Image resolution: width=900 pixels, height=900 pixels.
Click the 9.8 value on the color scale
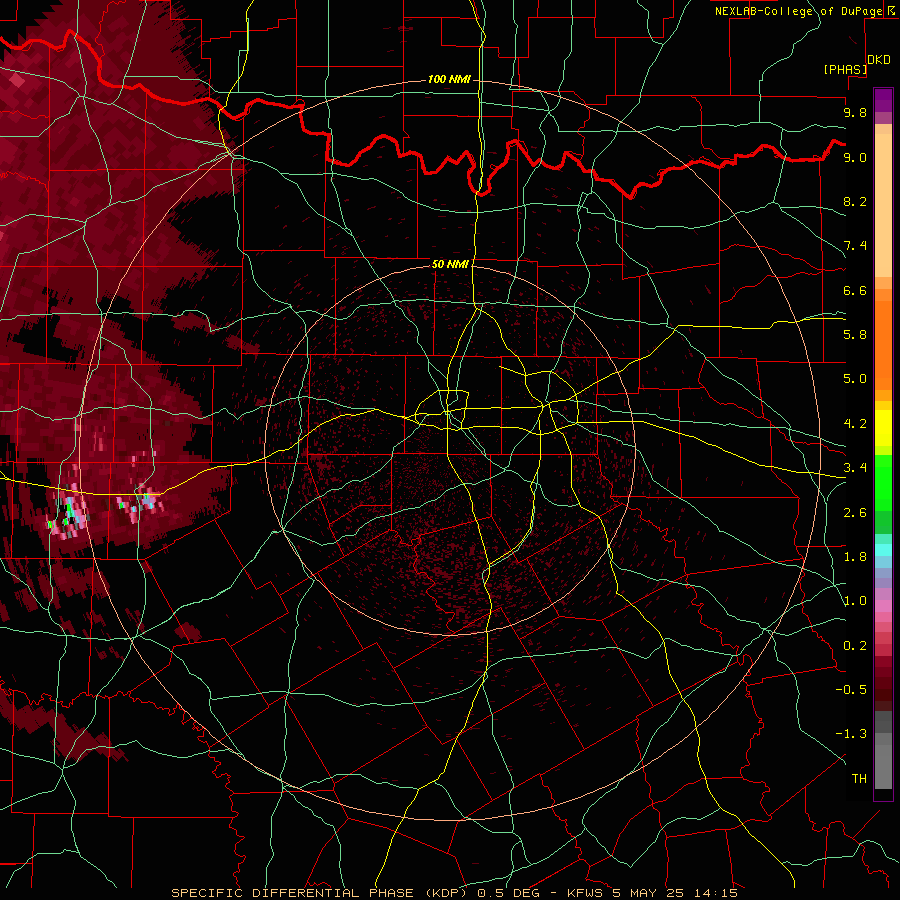pyautogui.click(x=855, y=112)
